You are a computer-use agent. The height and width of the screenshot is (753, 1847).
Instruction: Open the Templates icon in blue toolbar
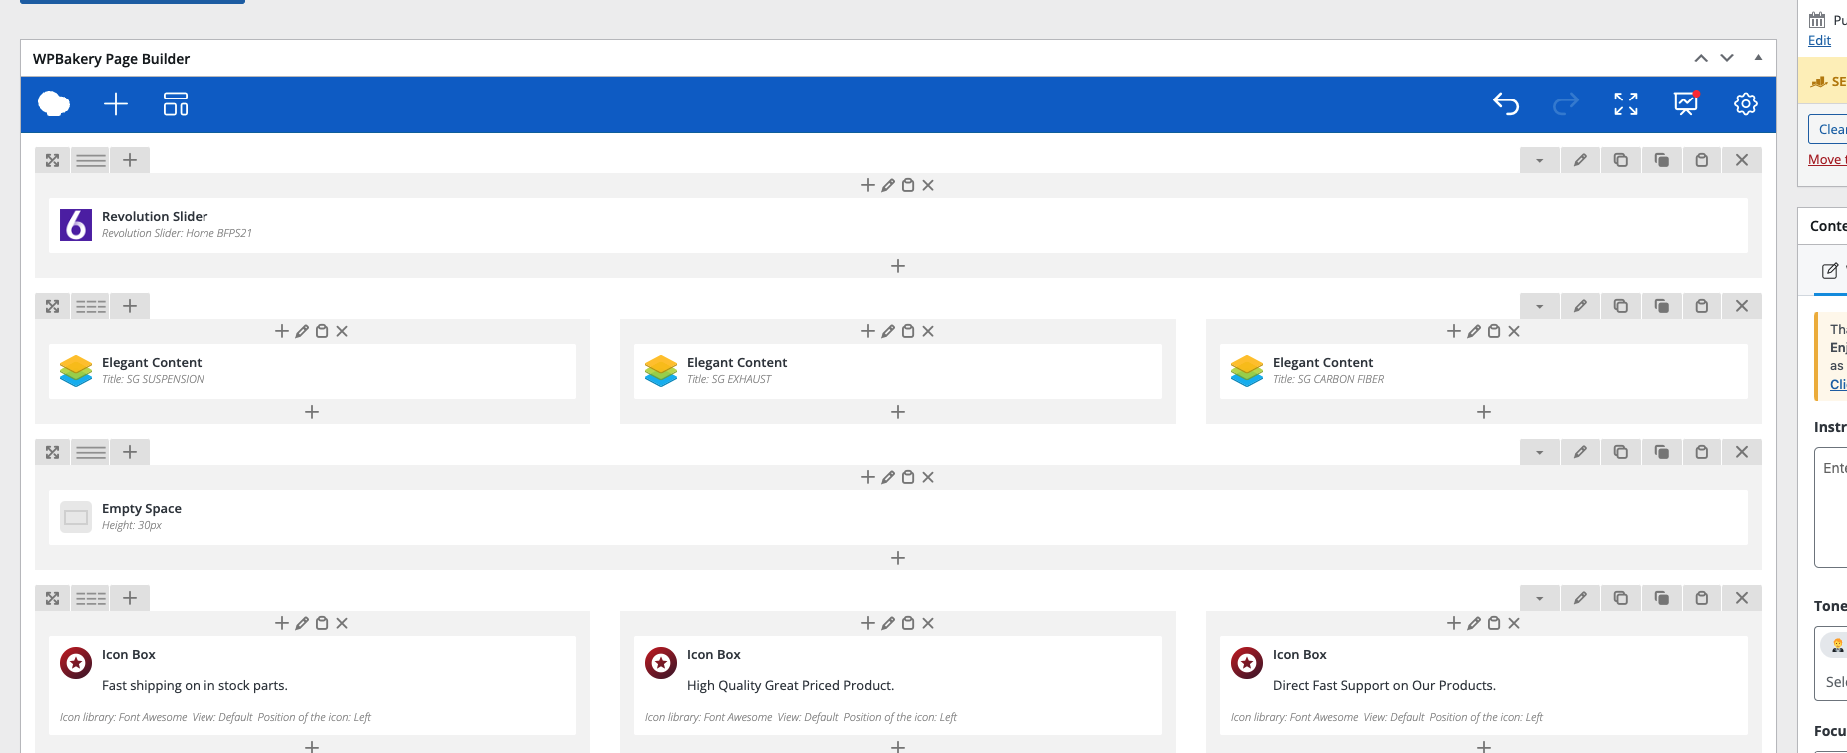coord(176,104)
